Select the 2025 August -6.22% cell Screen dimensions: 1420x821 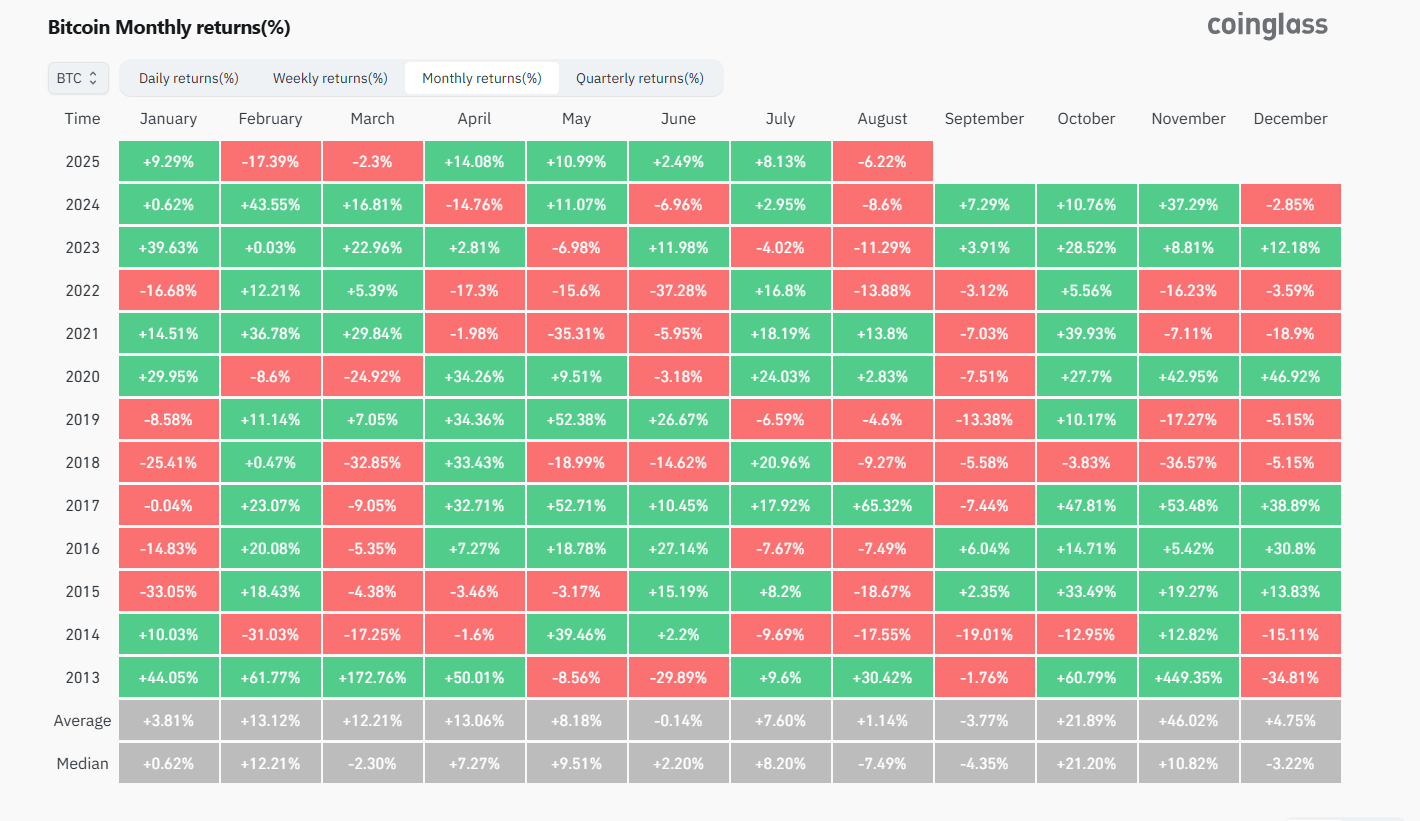[x=882, y=161]
